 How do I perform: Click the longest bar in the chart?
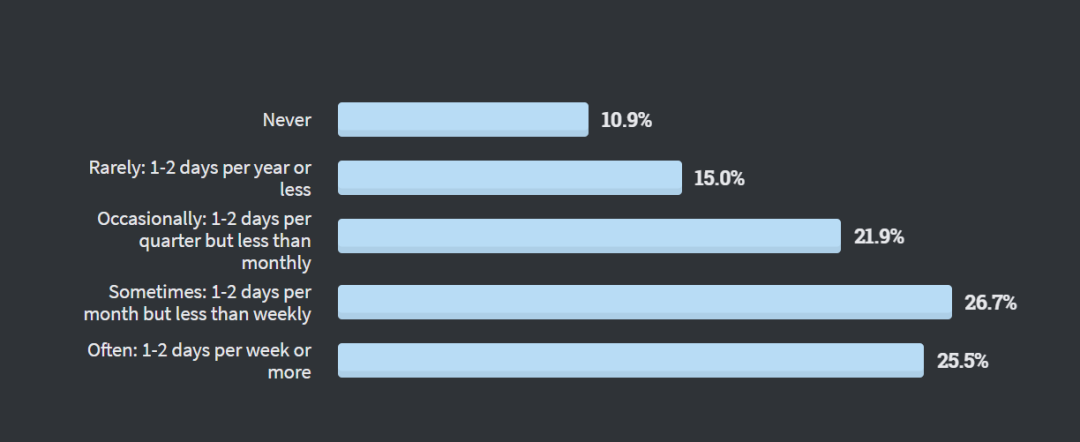645,302
